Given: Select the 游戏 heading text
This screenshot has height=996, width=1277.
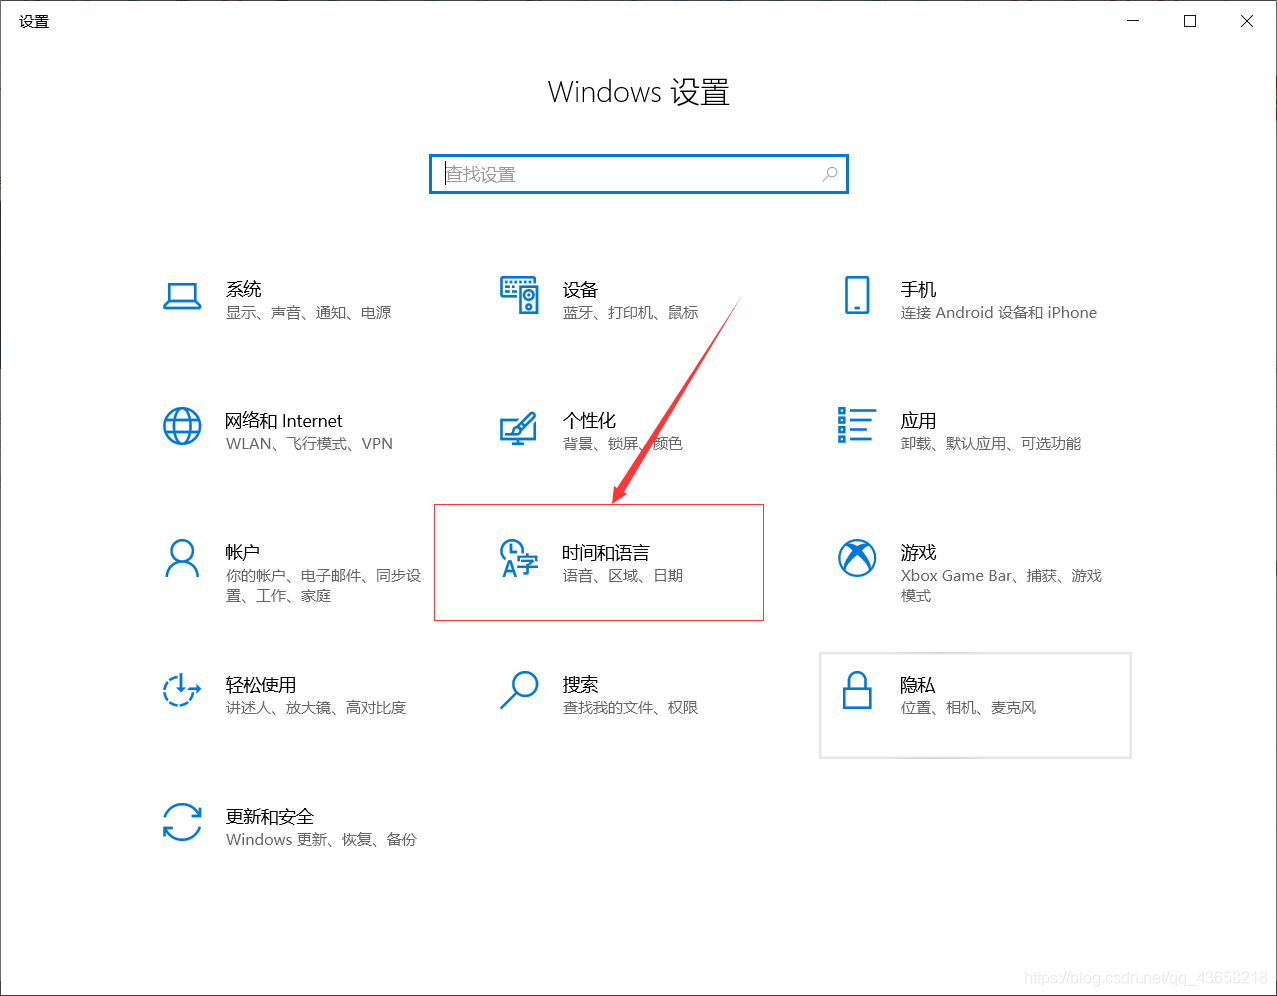Looking at the screenshot, I should [x=918, y=552].
